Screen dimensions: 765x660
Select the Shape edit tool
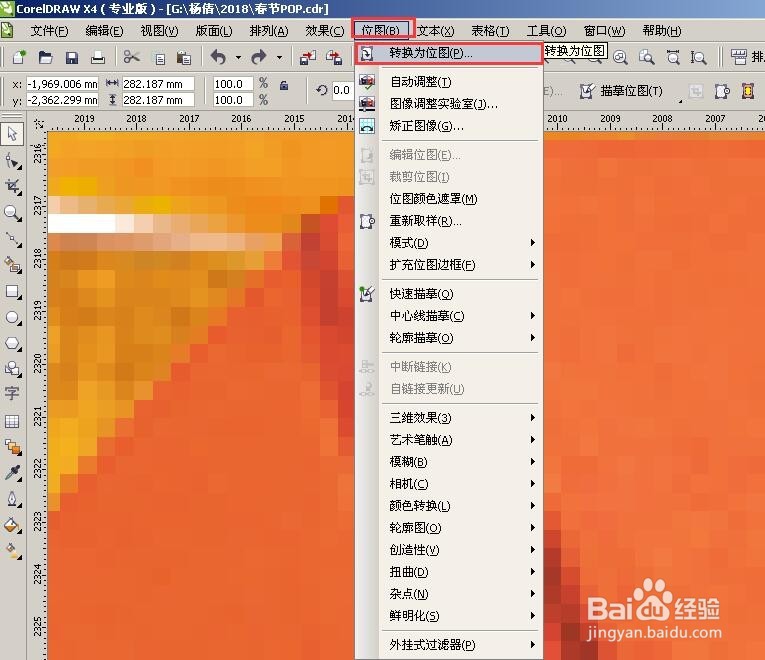(12, 160)
